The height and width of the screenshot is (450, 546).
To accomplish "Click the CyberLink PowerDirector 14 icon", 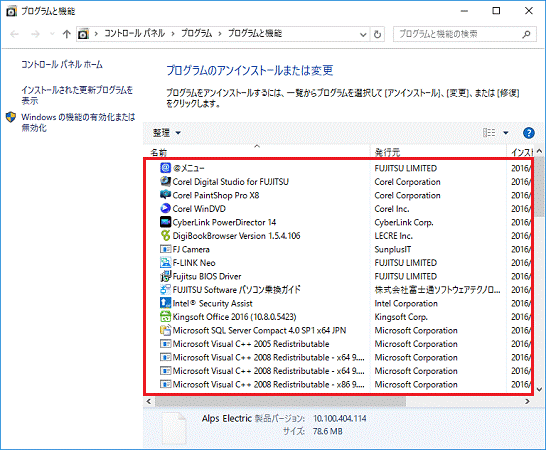I will (x=165, y=222).
